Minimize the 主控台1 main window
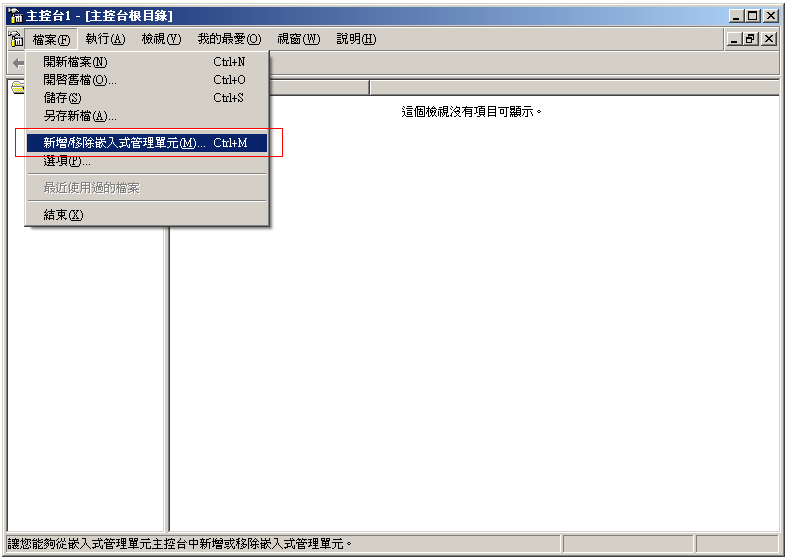 click(737, 16)
